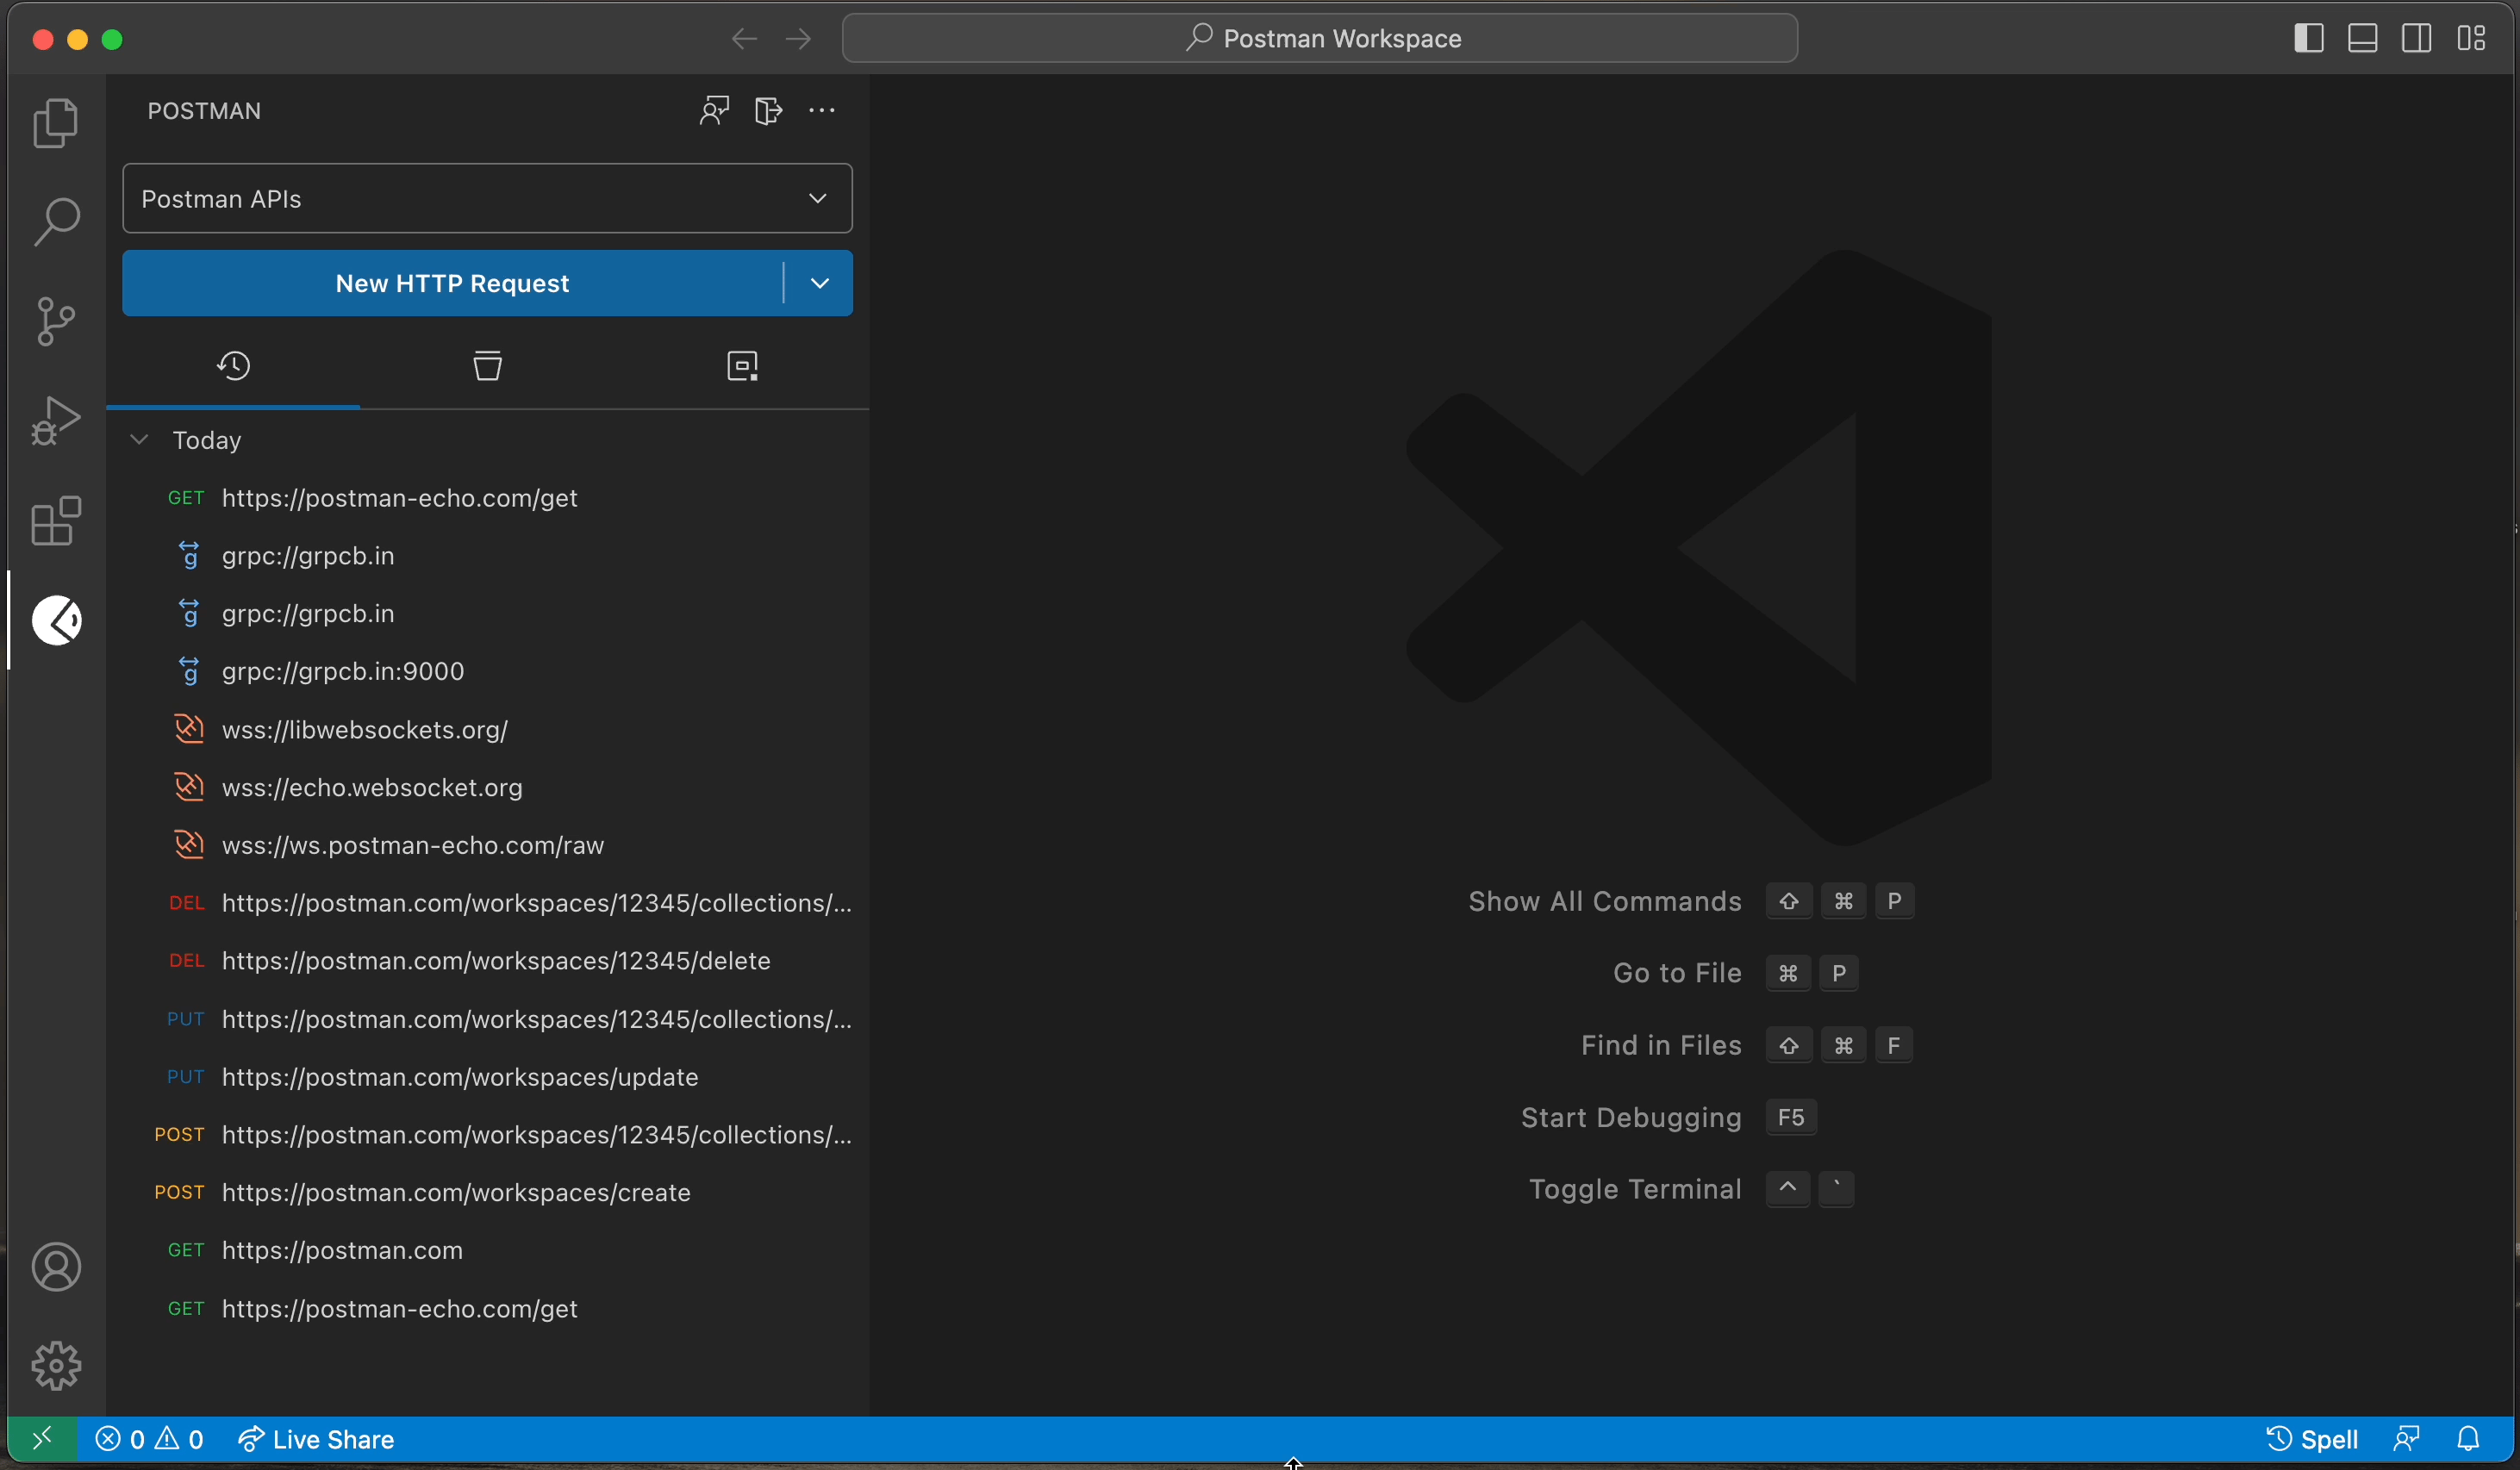Open the Accounts menu icon

tap(56, 1267)
